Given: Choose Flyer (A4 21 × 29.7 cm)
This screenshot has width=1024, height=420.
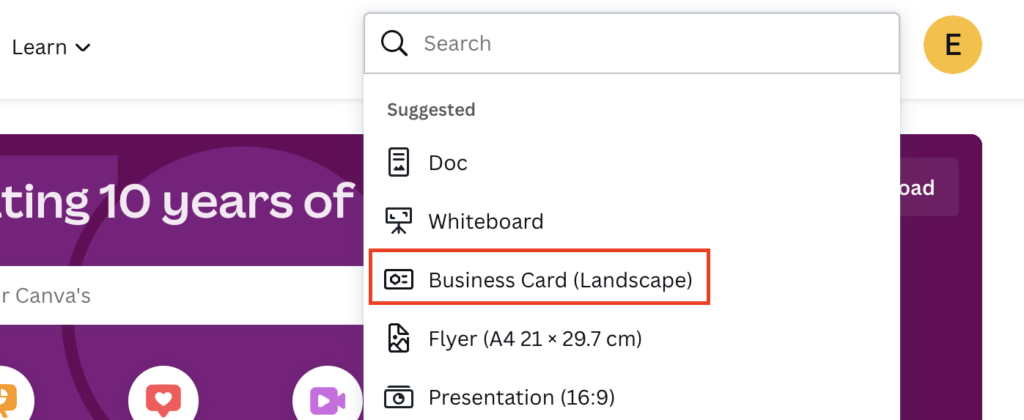Looking at the screenshot, I should [535, 339].
